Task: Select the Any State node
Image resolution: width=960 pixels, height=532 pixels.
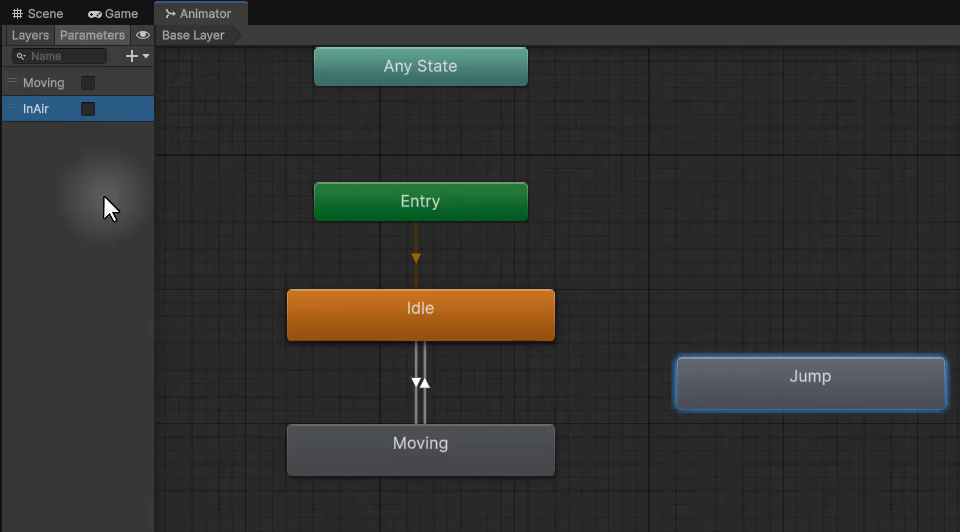Action: 421,66
